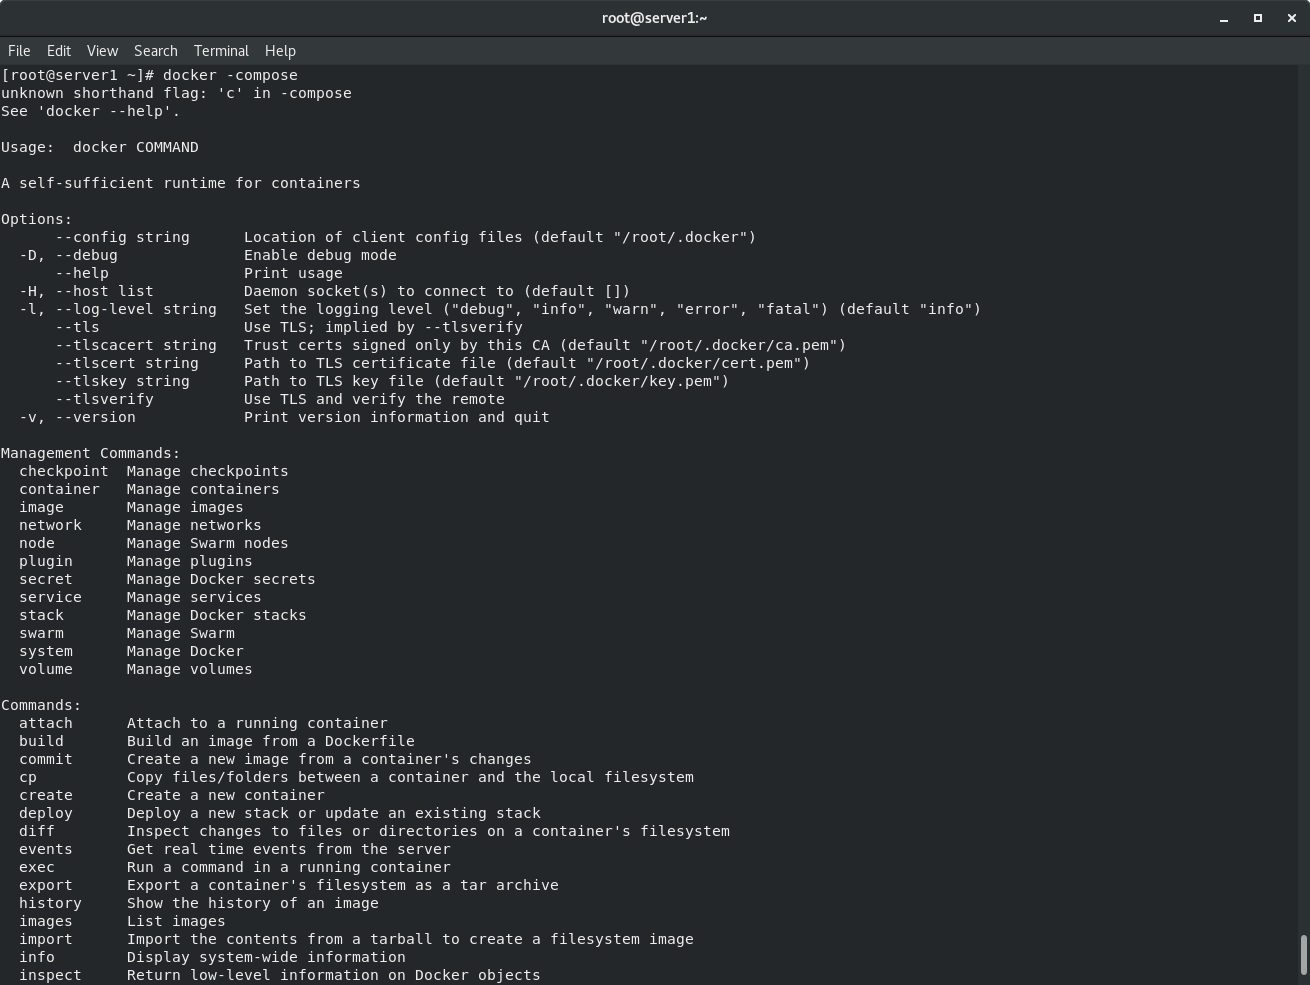
Task: Click the 'system' management command
Action: (46, 651)
